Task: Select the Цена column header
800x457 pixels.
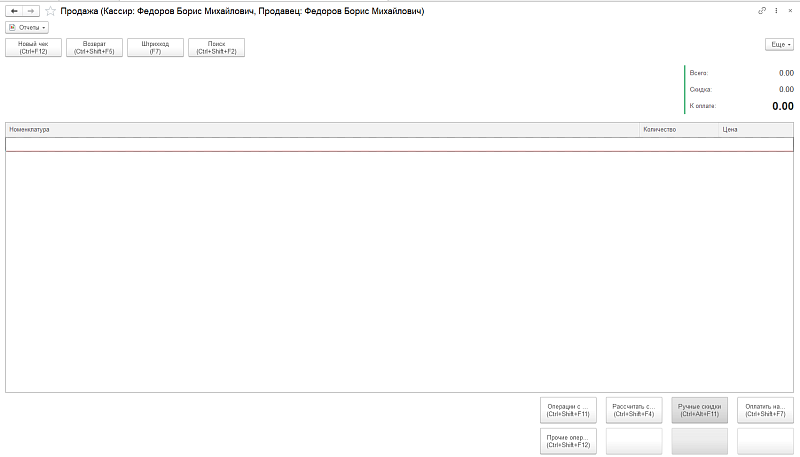Action: (755, 130)
